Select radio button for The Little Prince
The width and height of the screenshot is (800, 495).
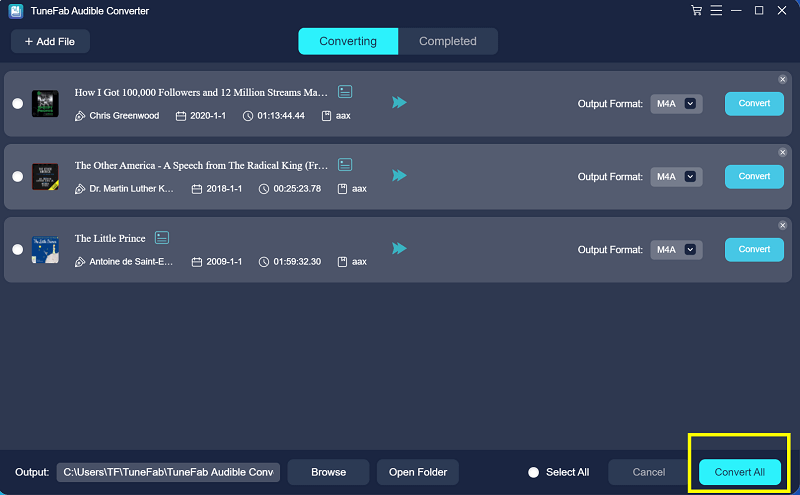coord(17,249)
